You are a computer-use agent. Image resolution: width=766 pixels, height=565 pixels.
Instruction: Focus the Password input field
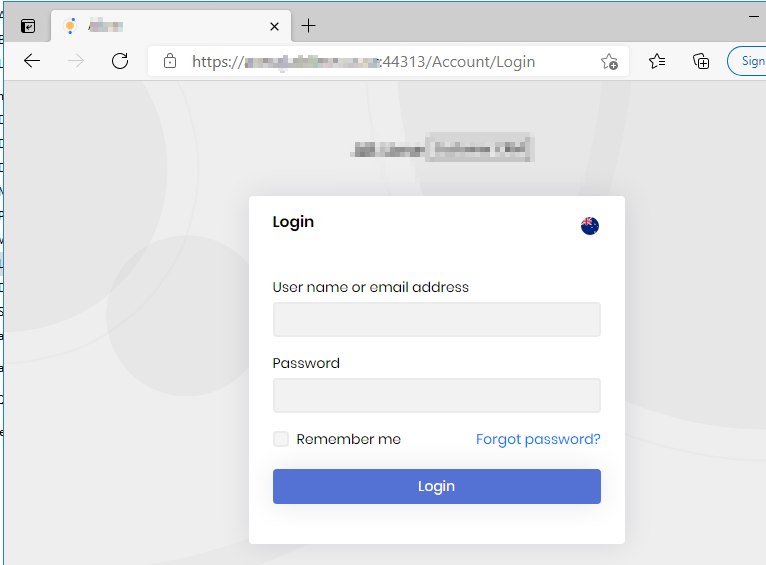(x=436, y=396)
